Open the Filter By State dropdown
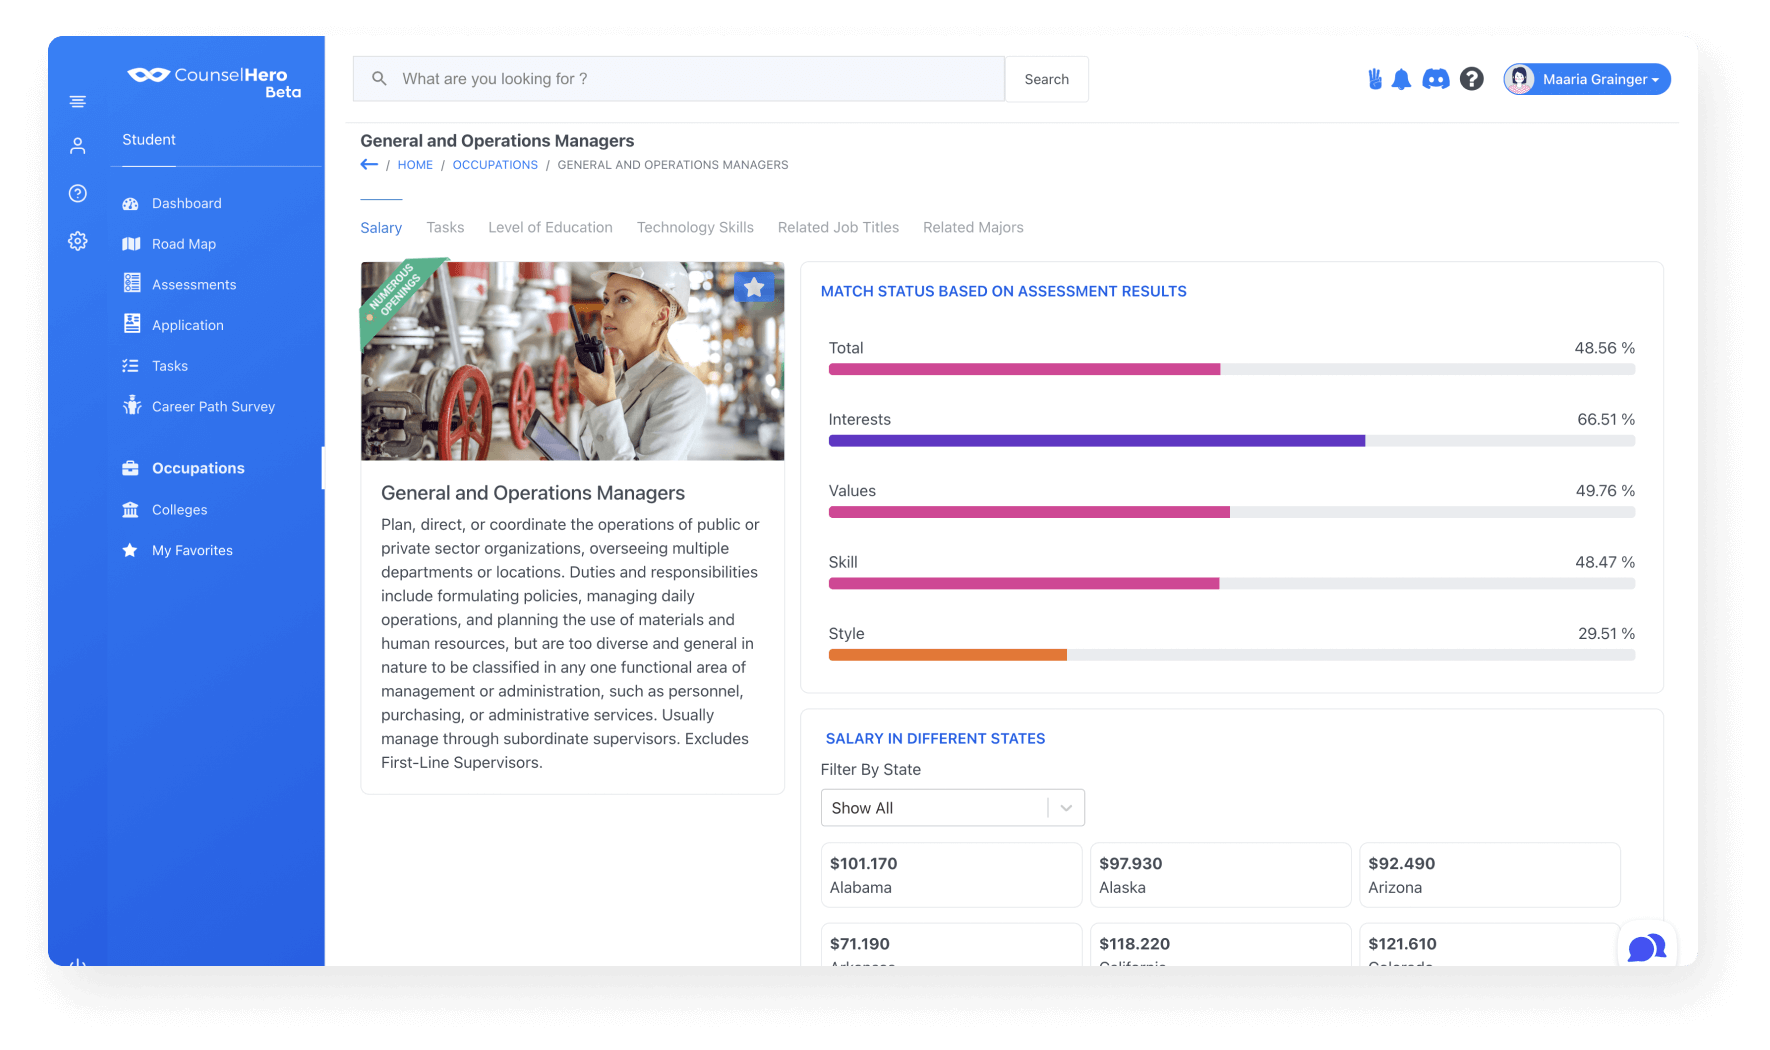Screen dimensions: 1770x1050 [x=952, y=808]
